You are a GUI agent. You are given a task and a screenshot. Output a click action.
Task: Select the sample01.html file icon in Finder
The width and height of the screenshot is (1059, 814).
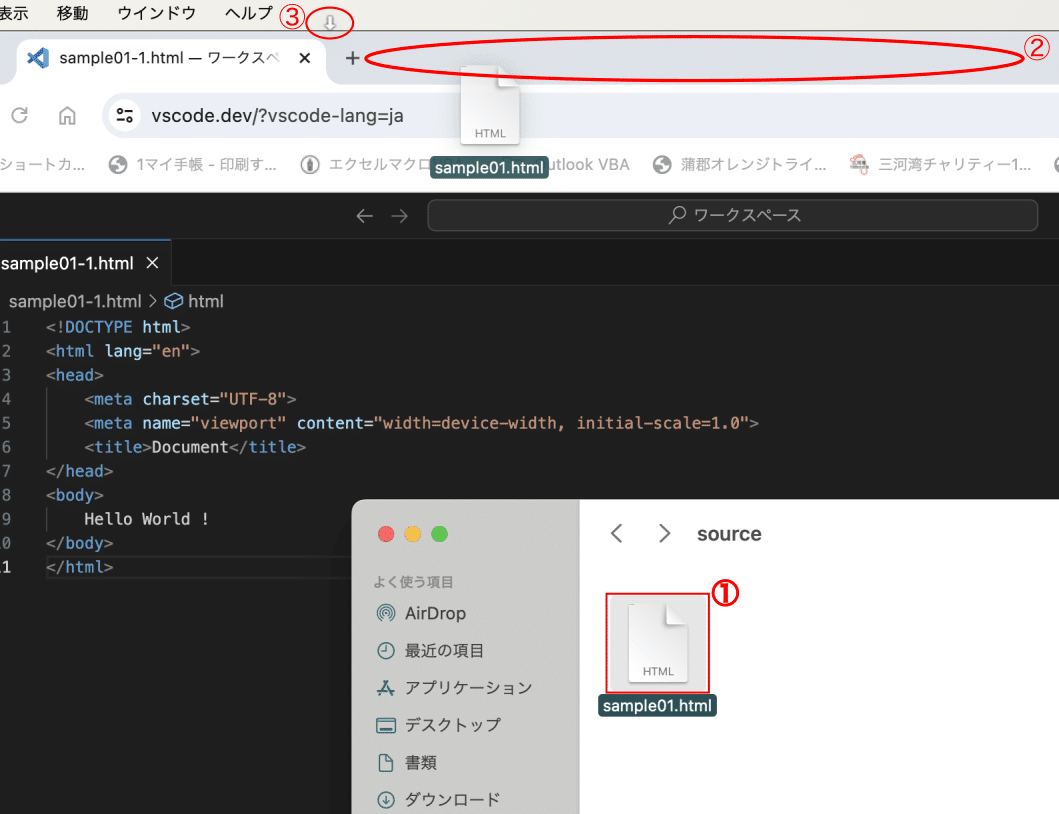tap(658, 642)
